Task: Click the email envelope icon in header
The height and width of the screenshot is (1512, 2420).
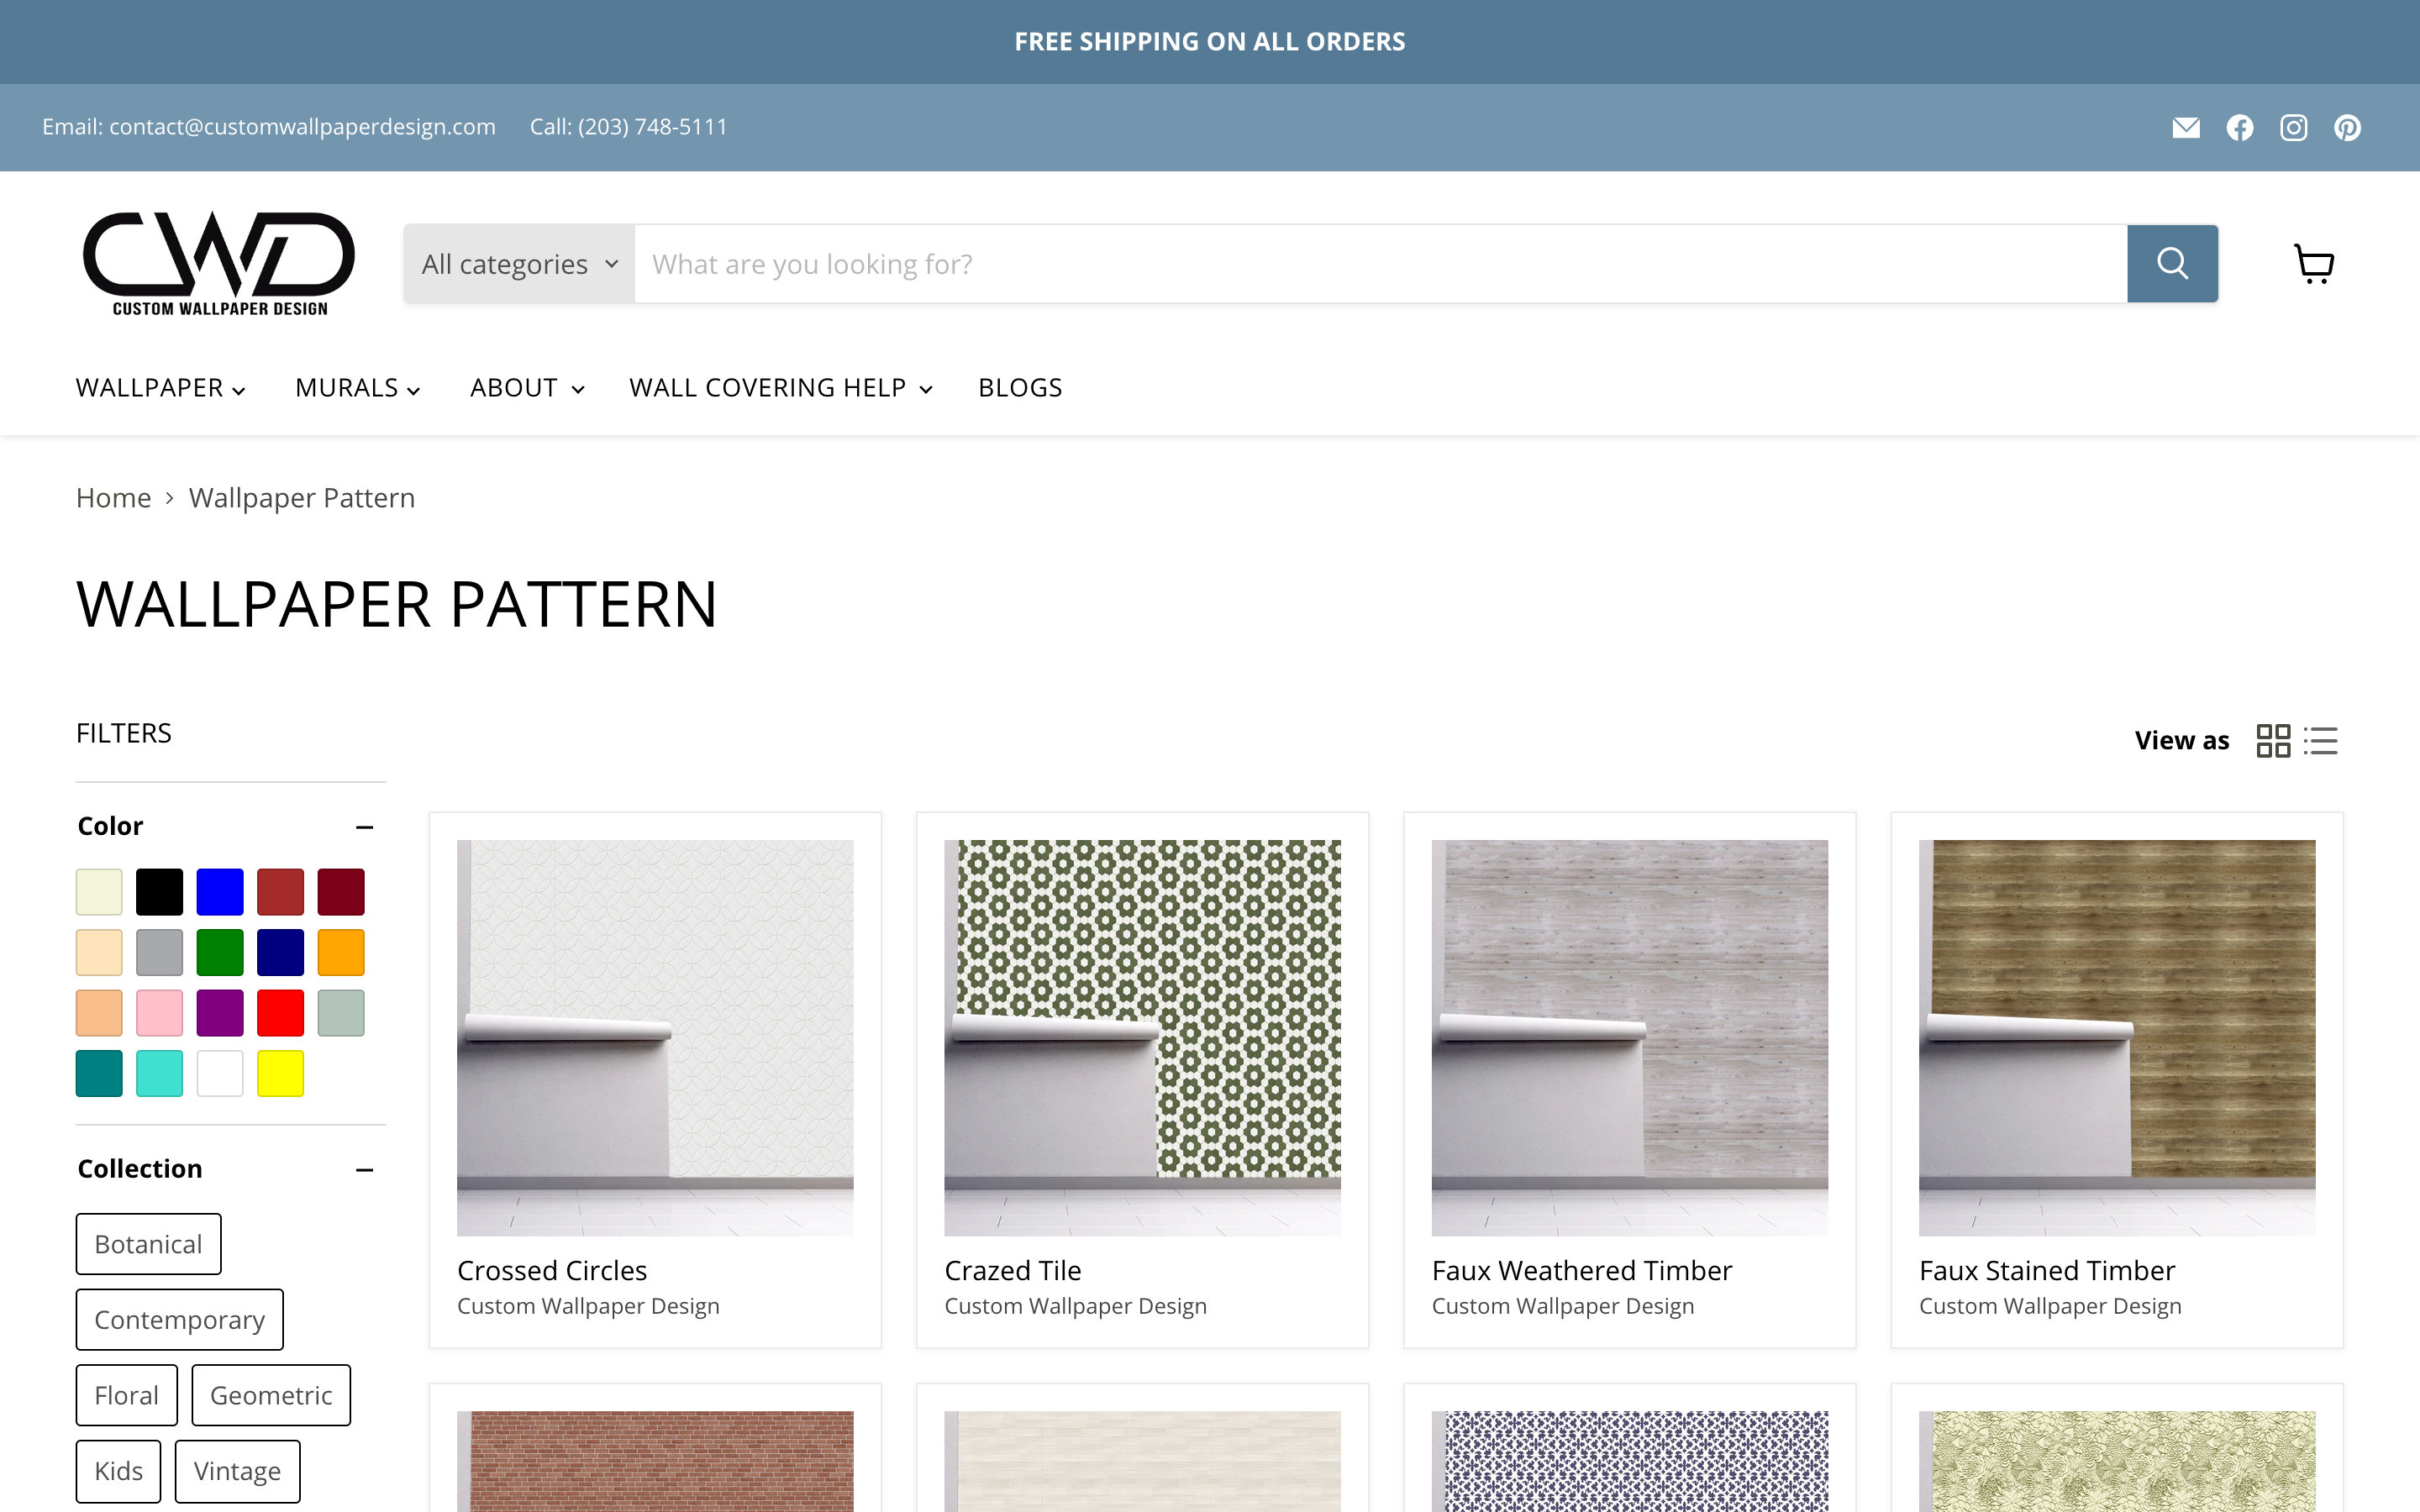Action: click(x=2186, y=127)
